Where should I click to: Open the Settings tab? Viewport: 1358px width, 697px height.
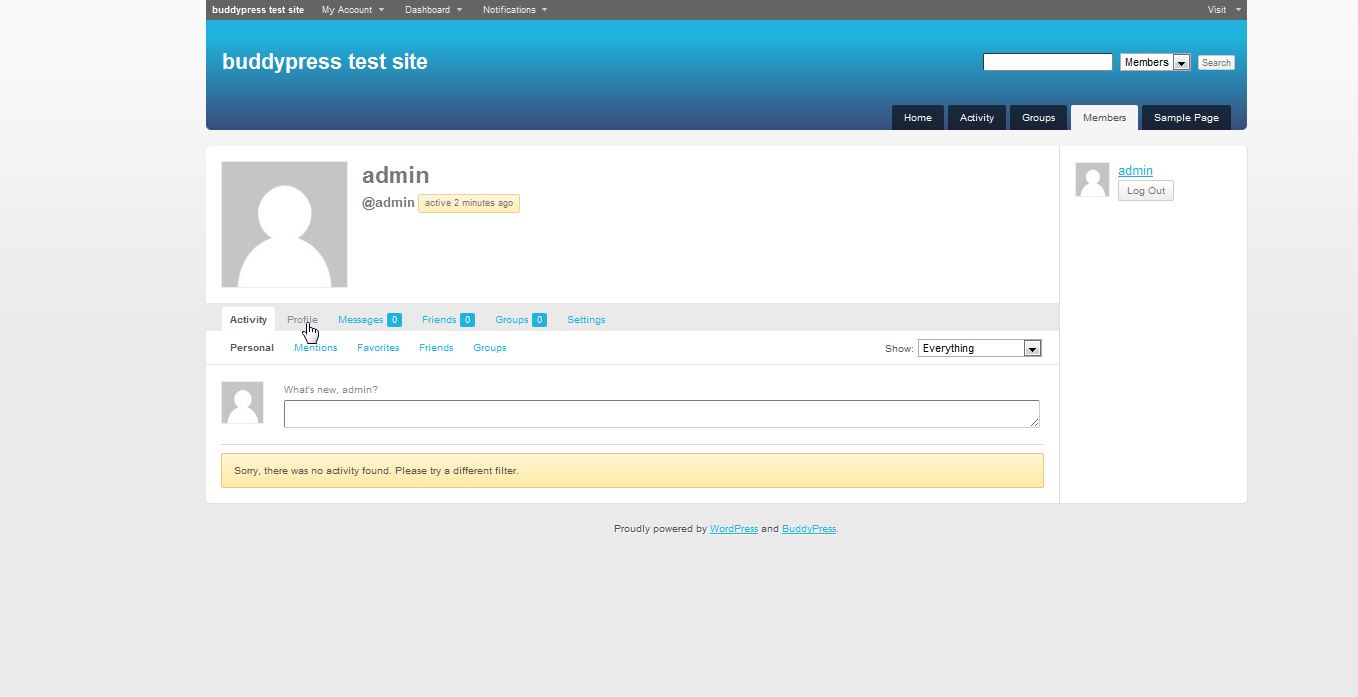[x=586, y=320]
